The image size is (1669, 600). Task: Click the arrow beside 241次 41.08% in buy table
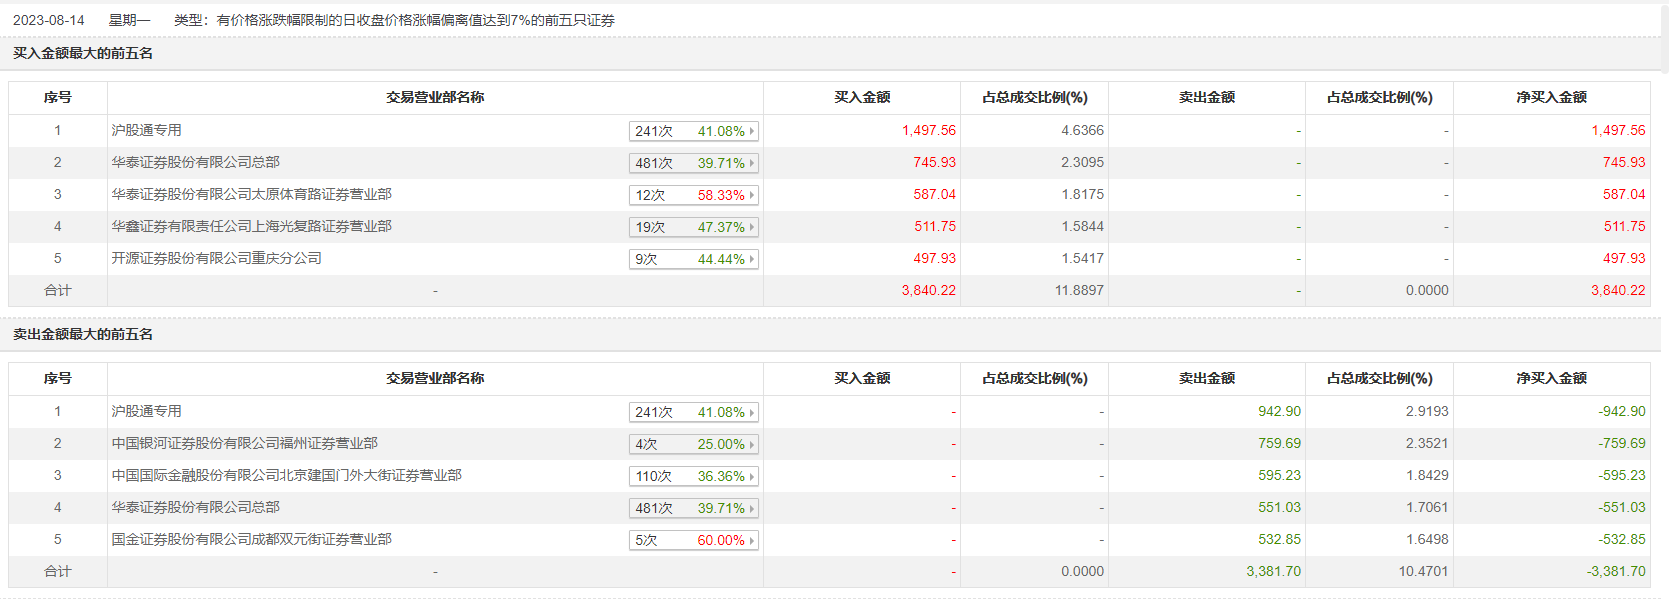pos(752,131)
